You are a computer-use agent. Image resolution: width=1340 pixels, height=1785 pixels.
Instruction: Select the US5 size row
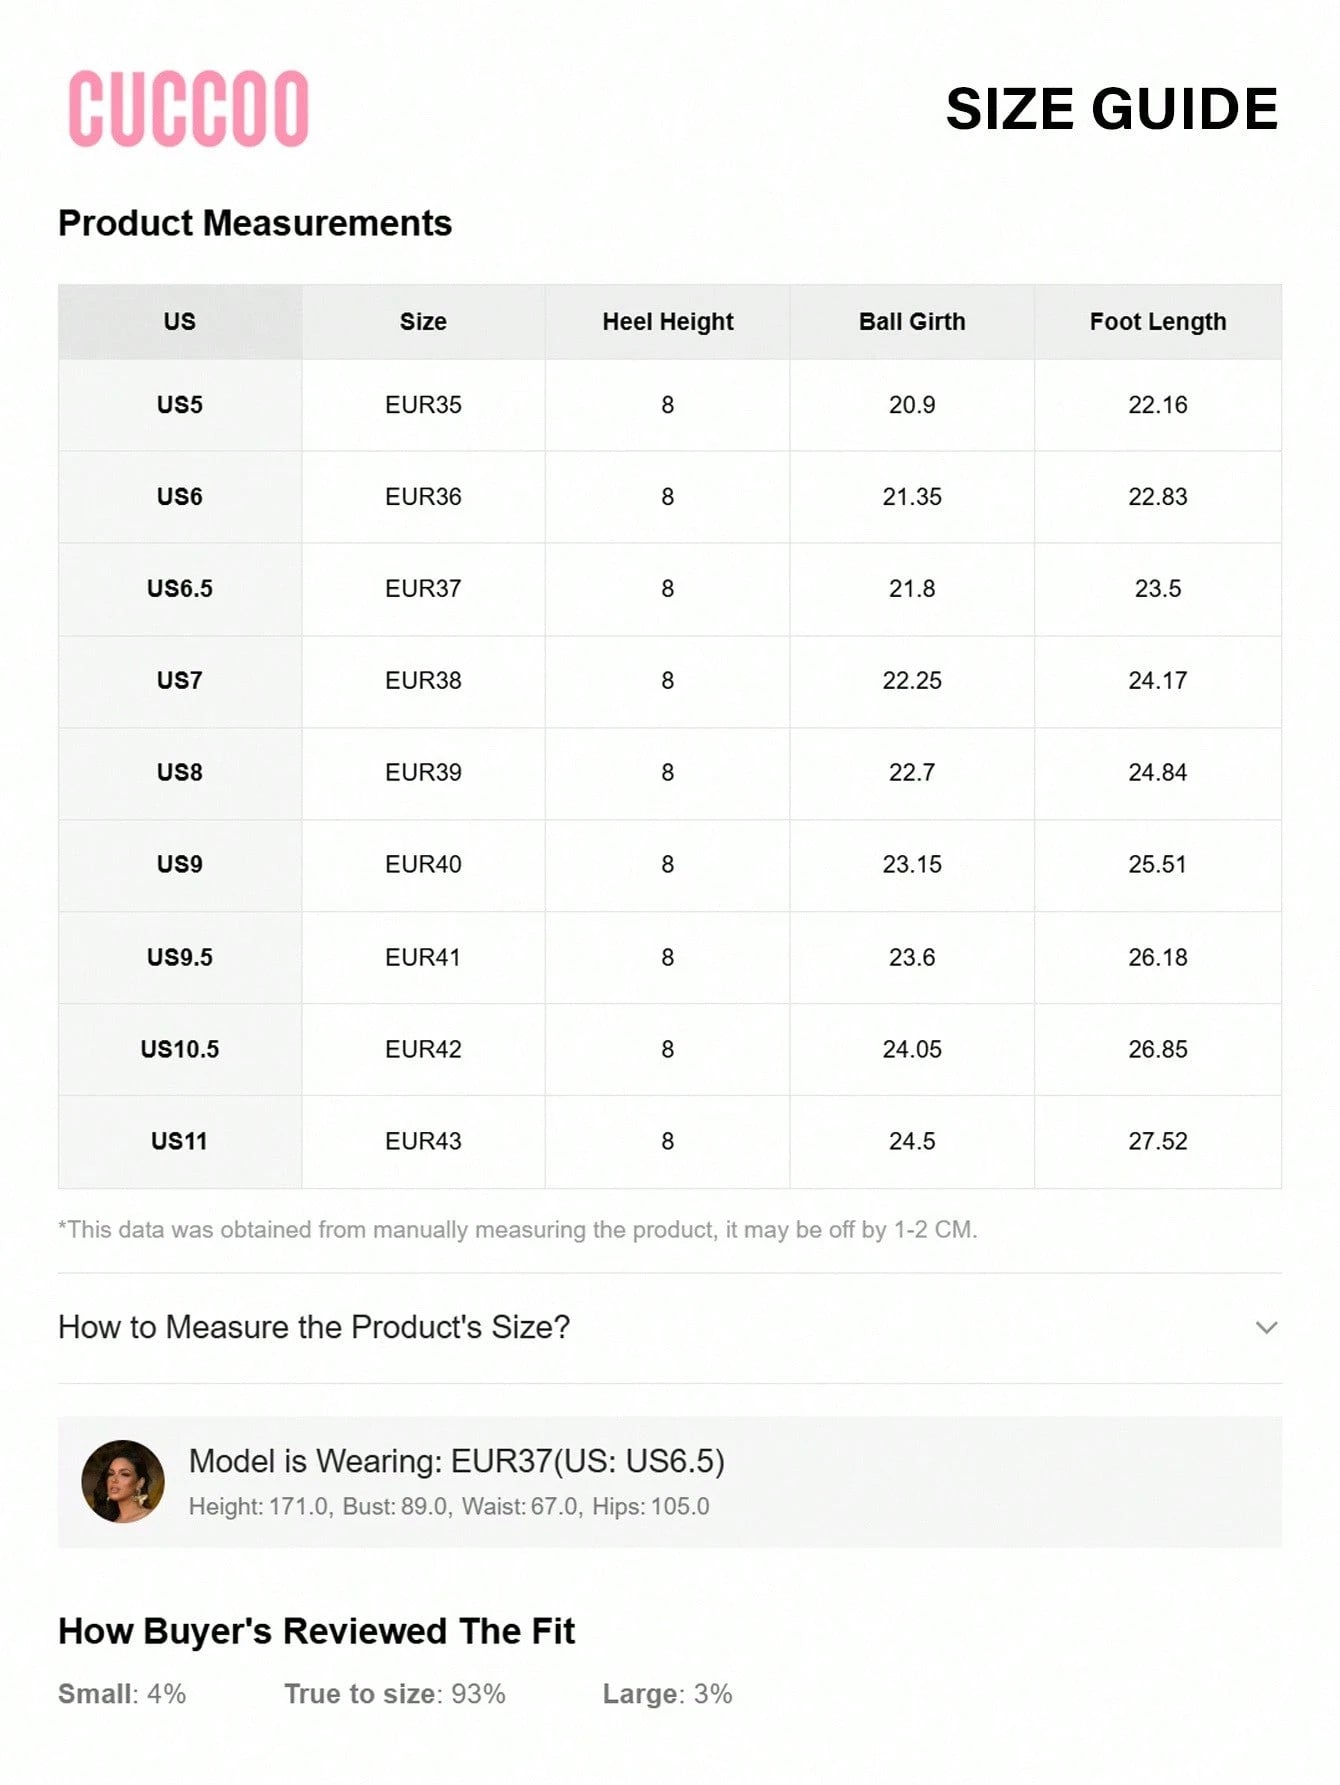click(180, 405)
